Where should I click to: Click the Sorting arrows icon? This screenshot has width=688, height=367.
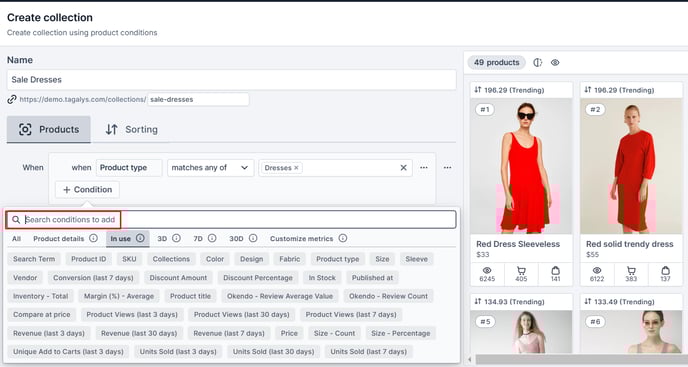[111, 130]
